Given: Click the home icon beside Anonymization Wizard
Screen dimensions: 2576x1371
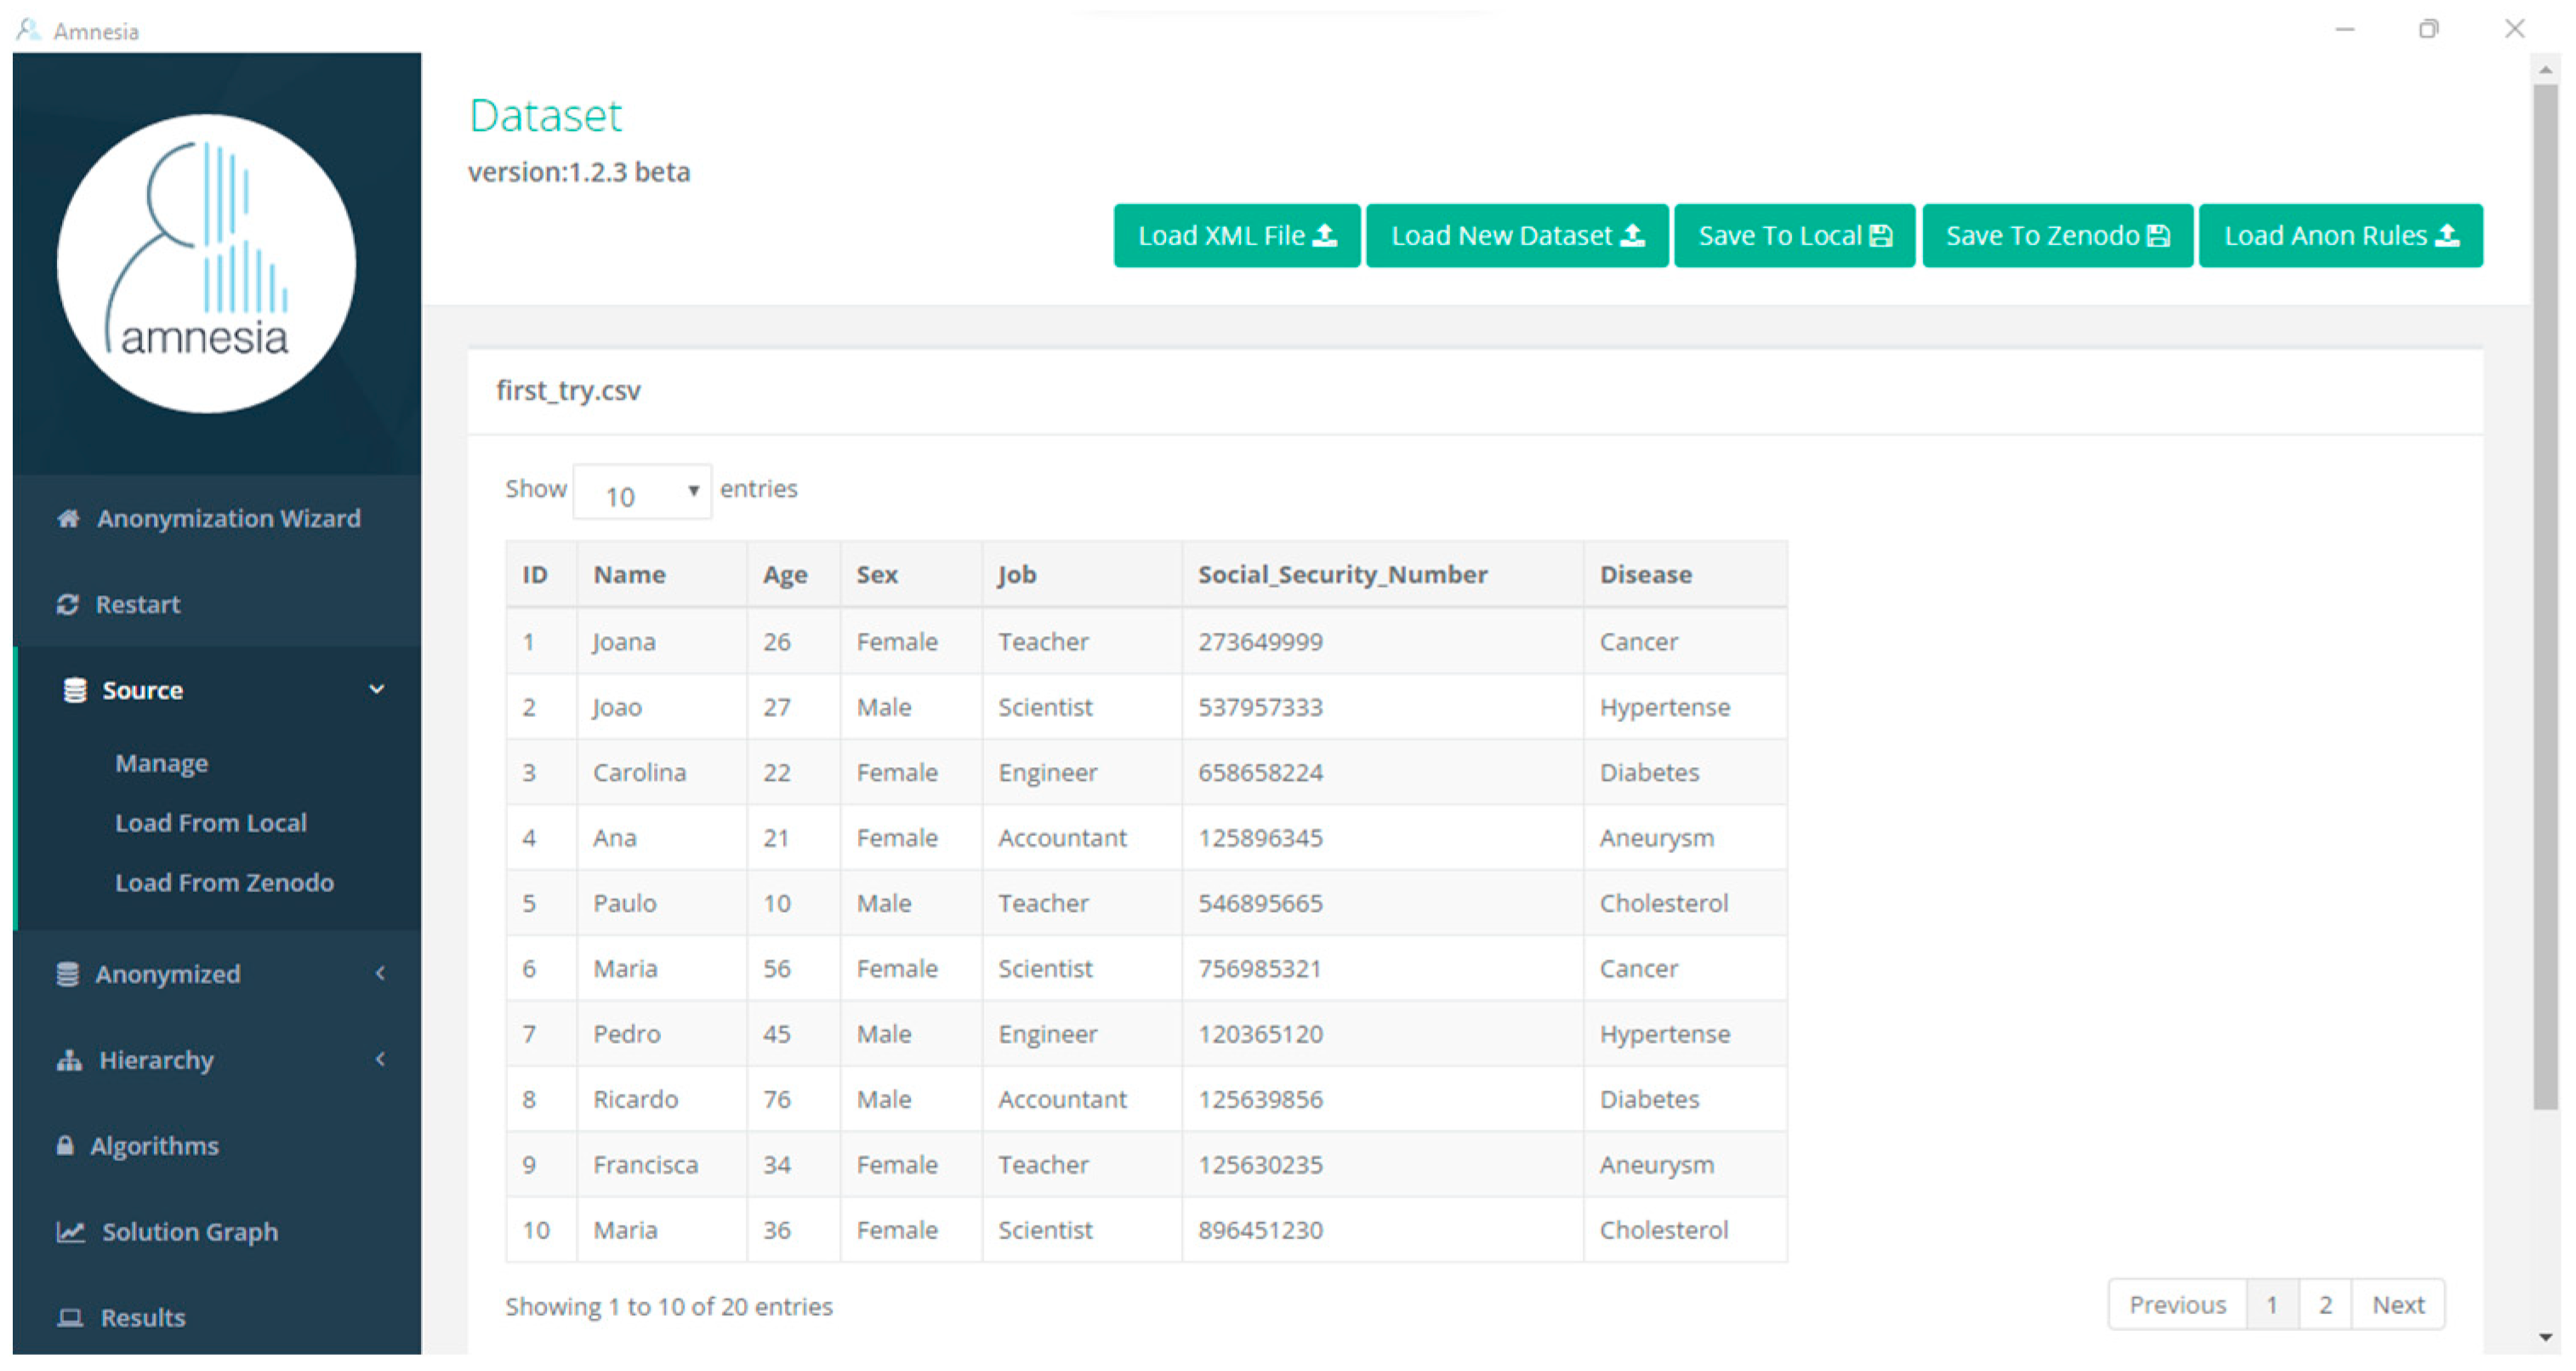Looking at the screenshot, I should tap(68, 518).
